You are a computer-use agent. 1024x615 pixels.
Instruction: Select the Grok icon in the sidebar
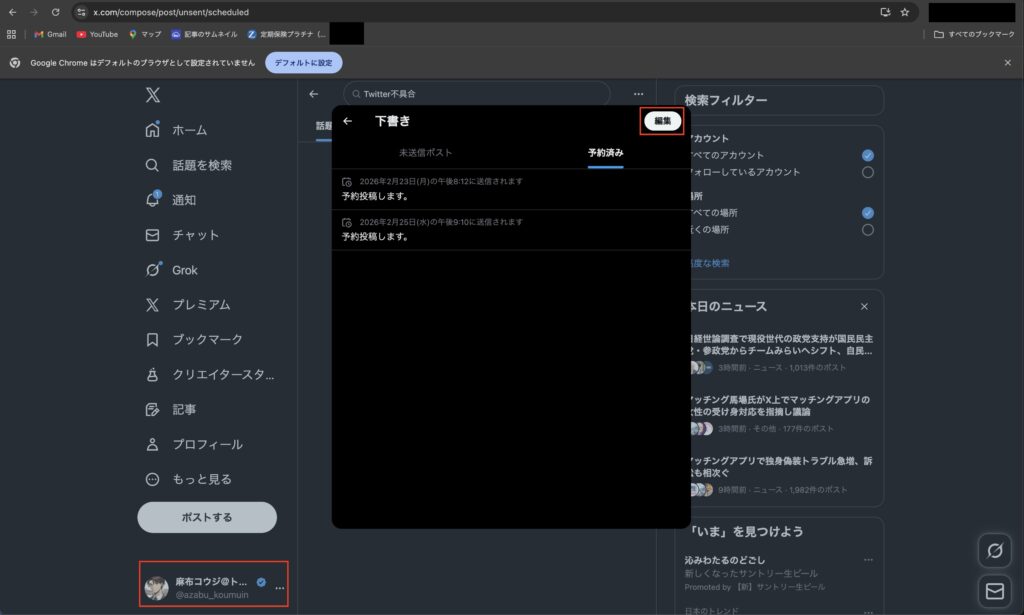151,270
